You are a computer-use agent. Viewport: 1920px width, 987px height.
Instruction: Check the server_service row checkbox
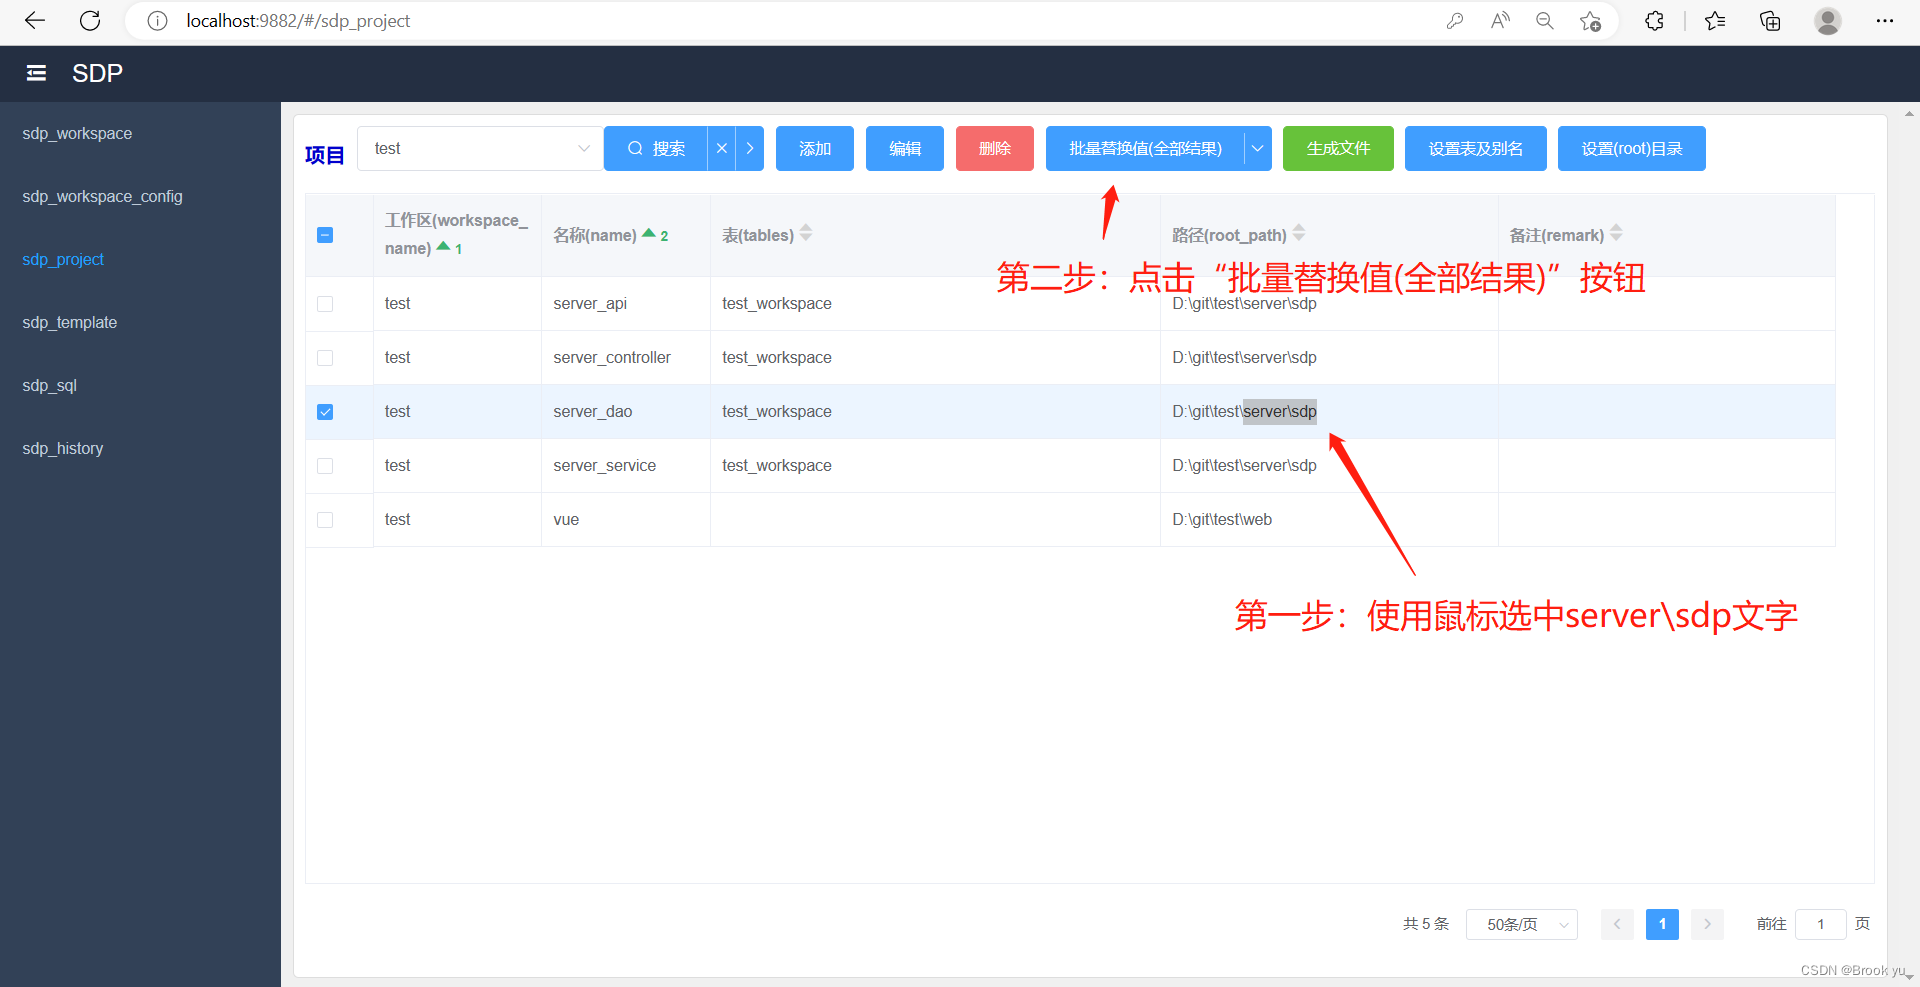(x=325, y=466)
